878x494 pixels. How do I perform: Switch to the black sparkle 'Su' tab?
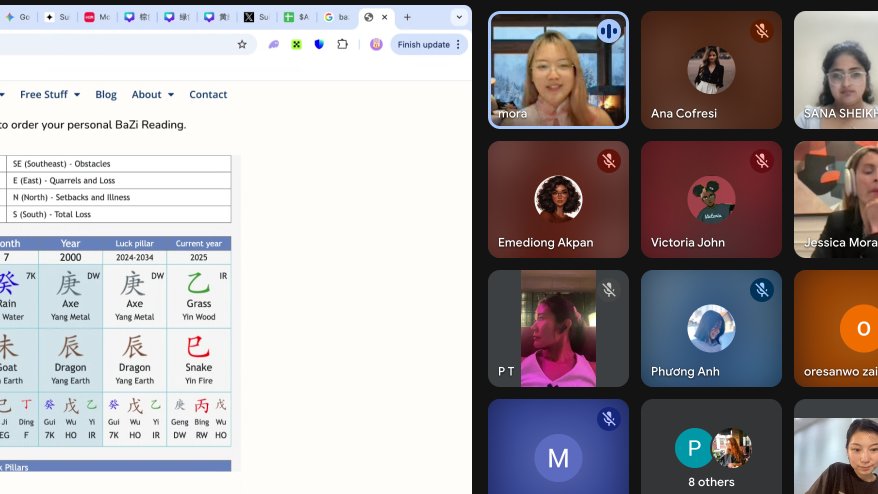point(58,17)
